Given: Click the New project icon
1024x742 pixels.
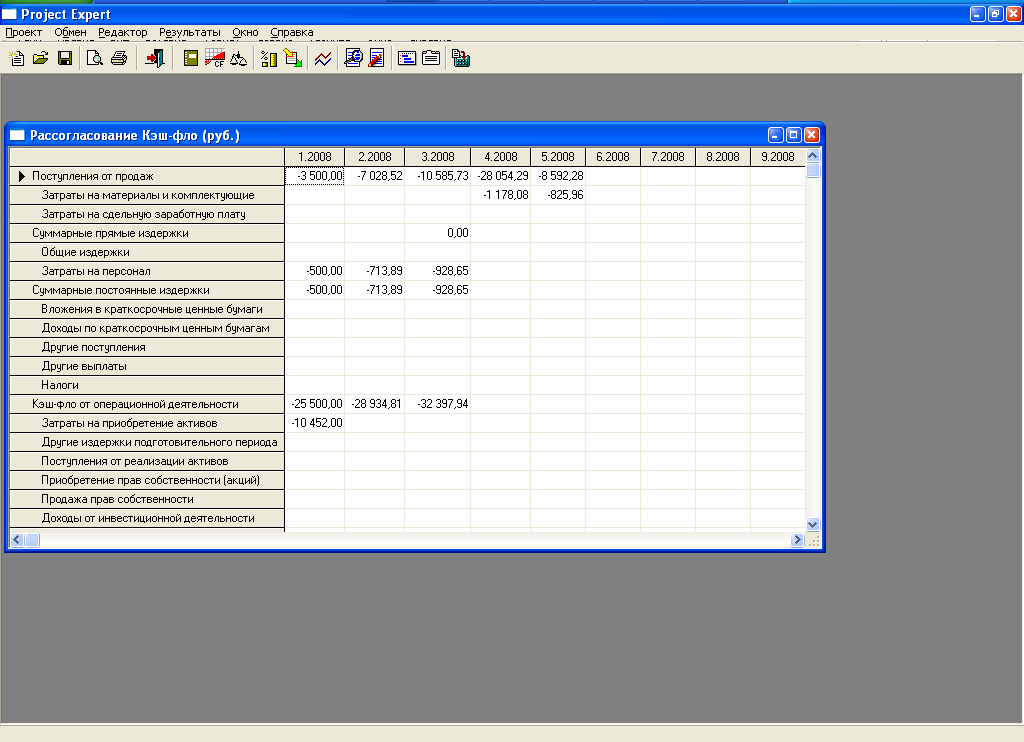Looking at the screenshot, I should (x=16, y=59).
